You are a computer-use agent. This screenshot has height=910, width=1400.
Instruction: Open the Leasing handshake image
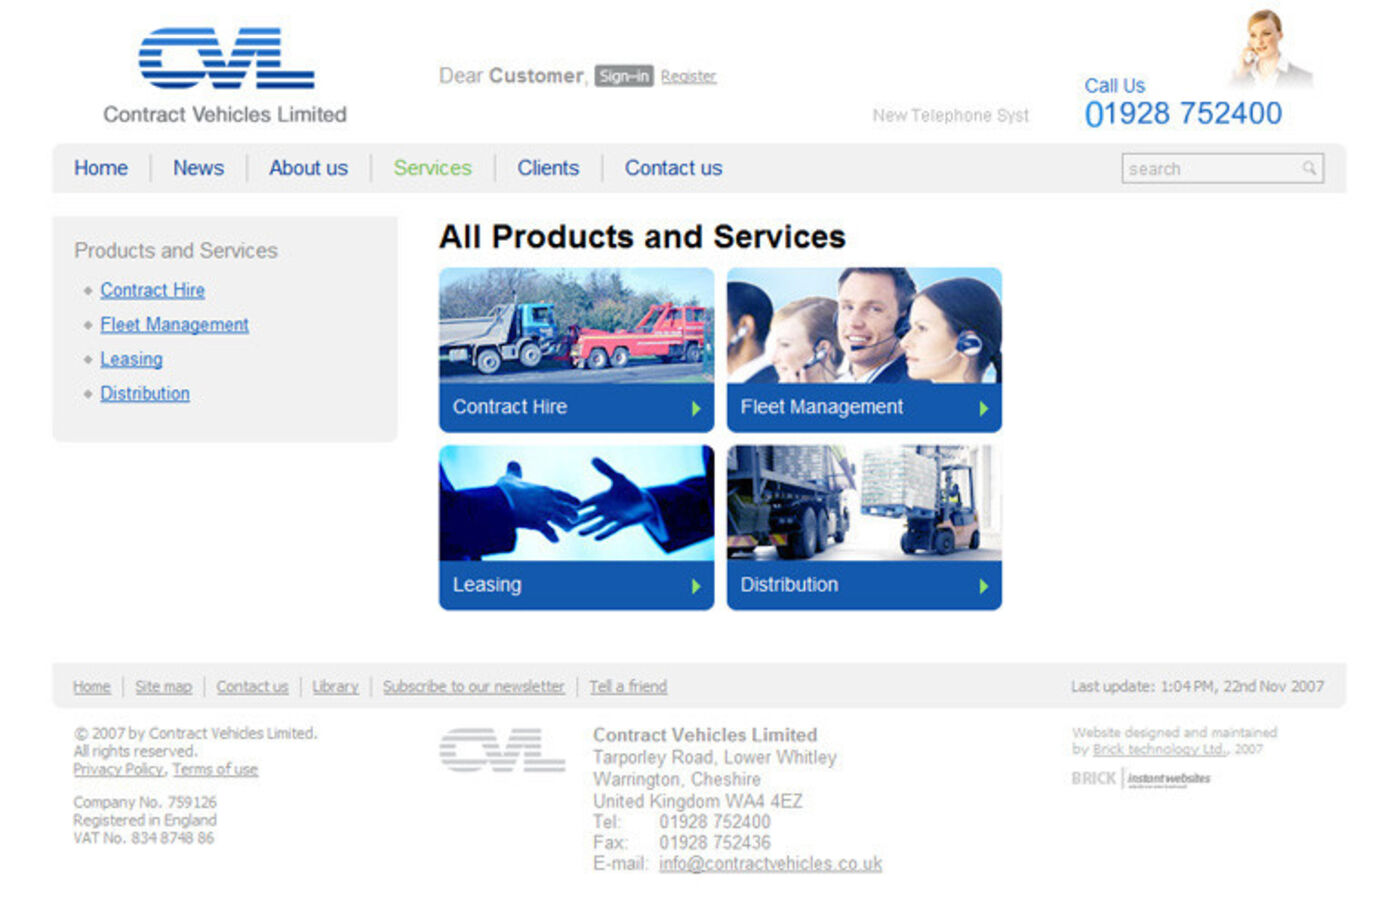tap(576, 503)
